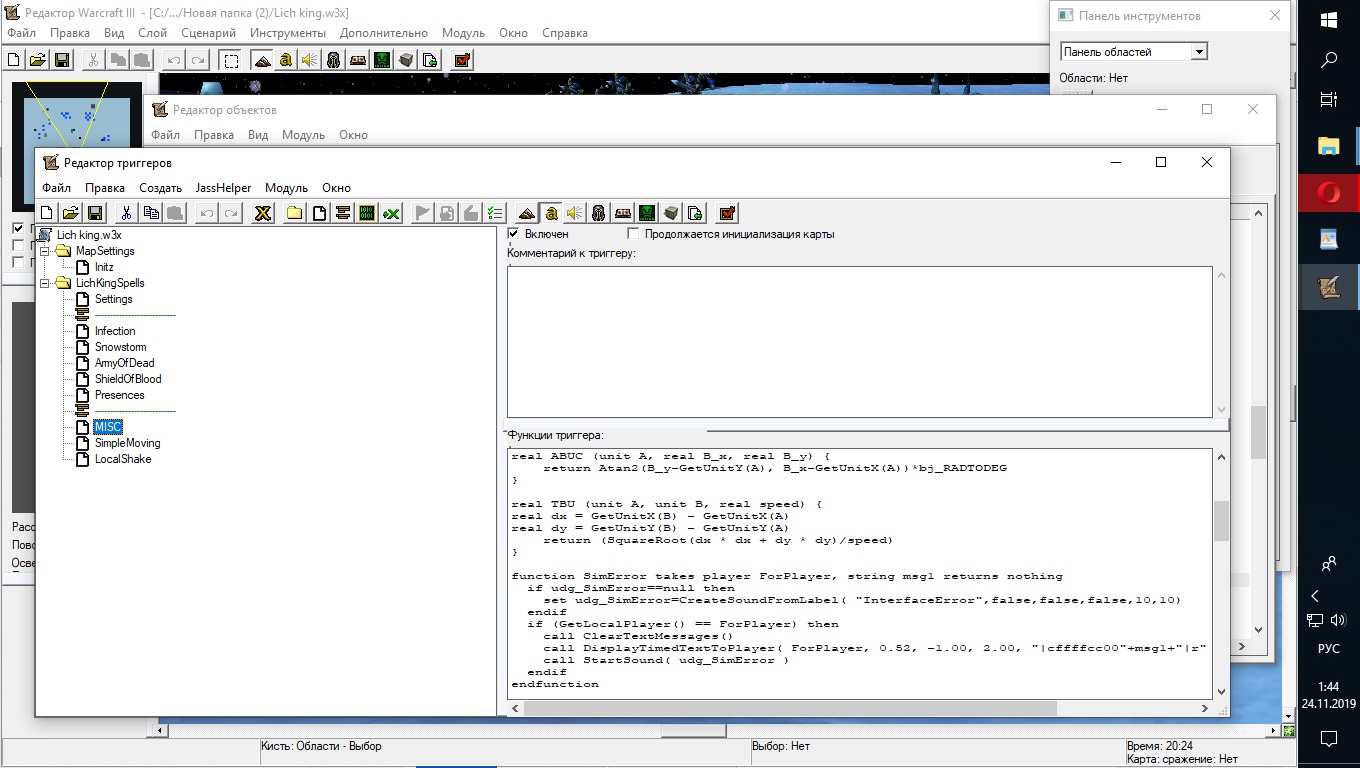Collapse the MapSettings folder
Image resolution: width=1360 pixels, height=768 pixels.
[x=44, y=251]
